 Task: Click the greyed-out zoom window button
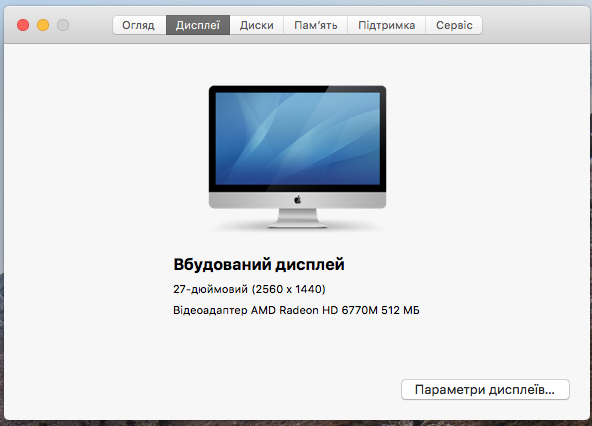63,25
